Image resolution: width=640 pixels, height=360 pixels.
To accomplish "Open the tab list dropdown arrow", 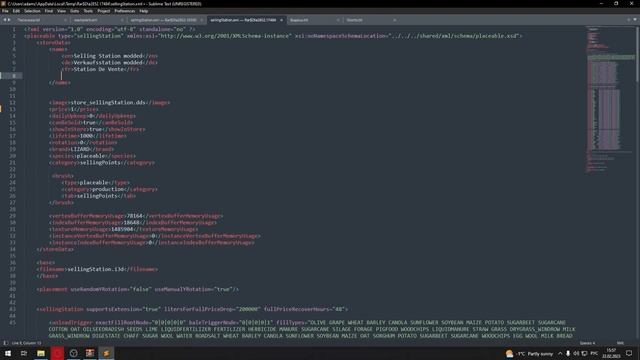I will [635, 20].
